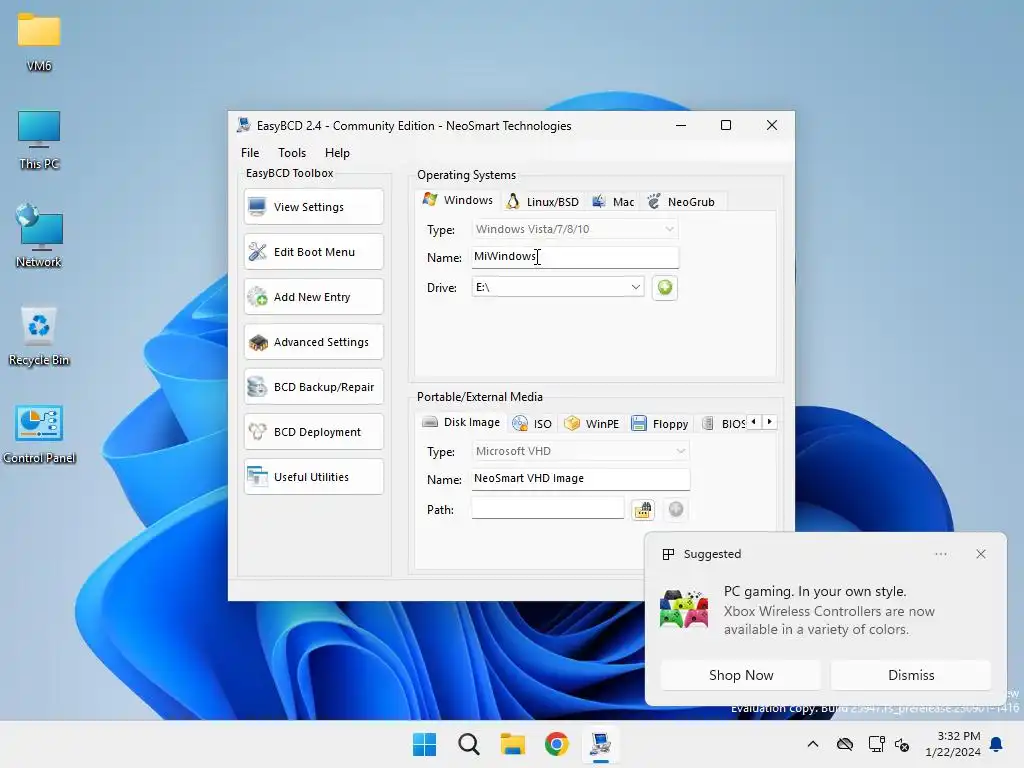Switch to the NeoGrub tab
Screen dimensions: 1024x768
click(x=681, y=202)
